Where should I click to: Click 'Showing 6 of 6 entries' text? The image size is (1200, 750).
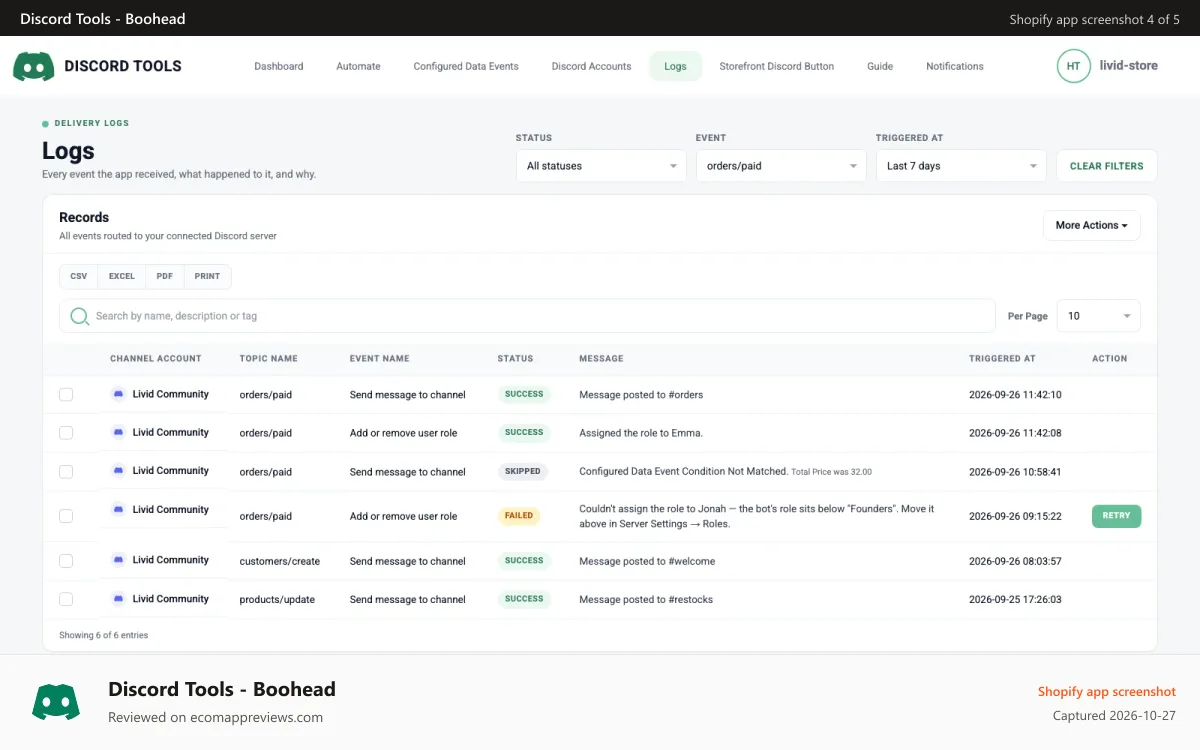[x=103, y=635]
